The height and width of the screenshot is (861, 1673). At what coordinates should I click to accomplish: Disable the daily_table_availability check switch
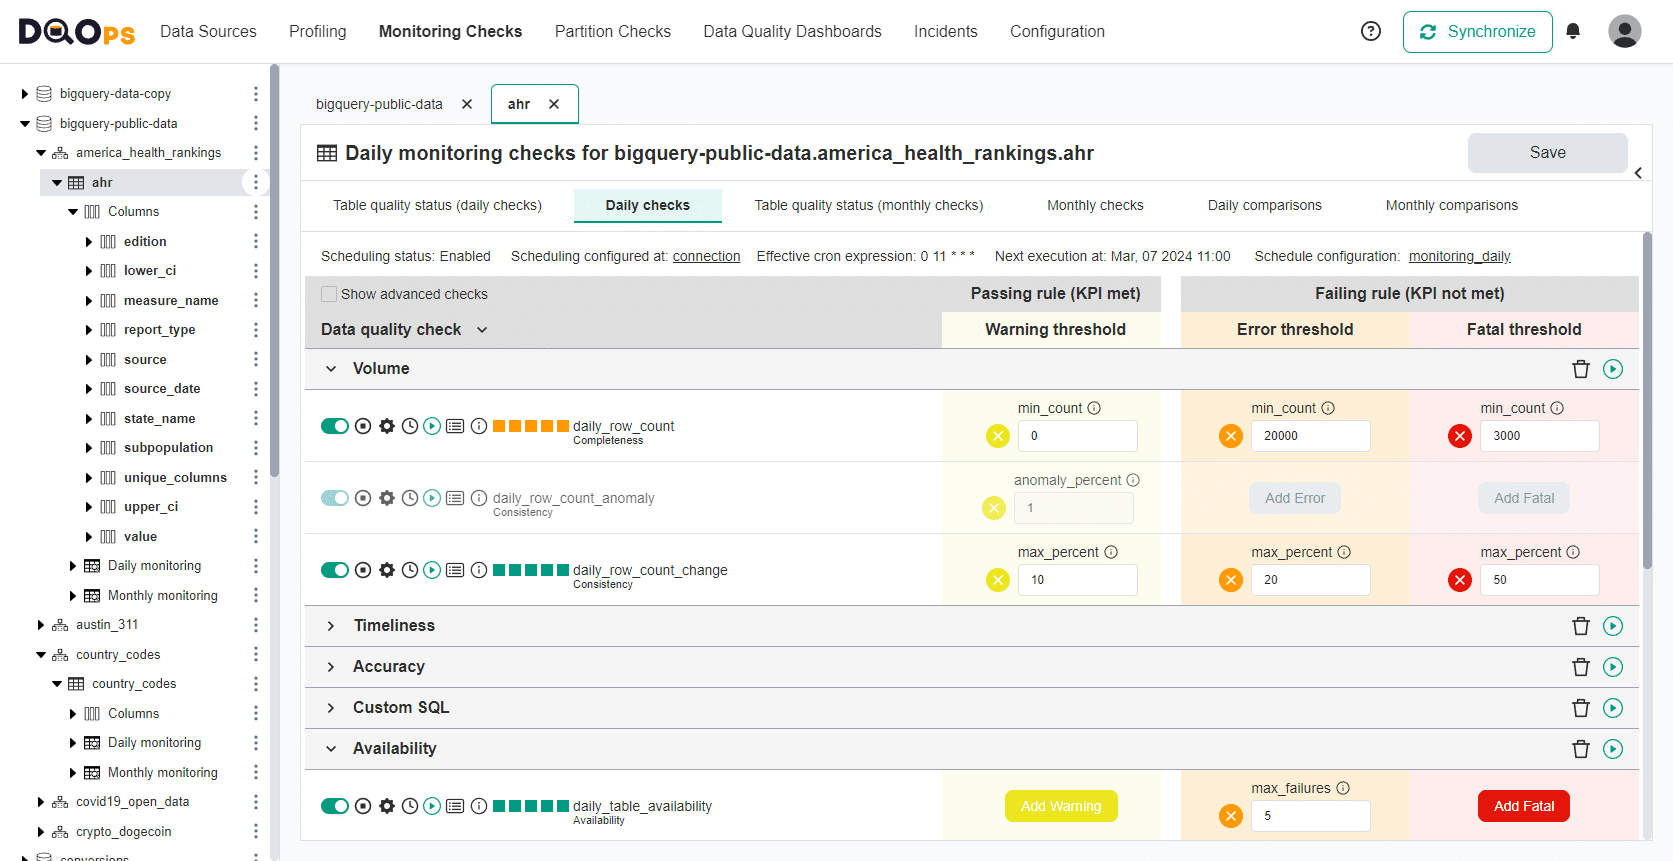tap(335, 806)
